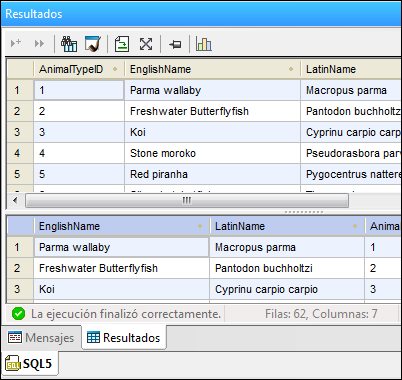Click the dotted splitter handle between the grids

[x=303, y=212]
